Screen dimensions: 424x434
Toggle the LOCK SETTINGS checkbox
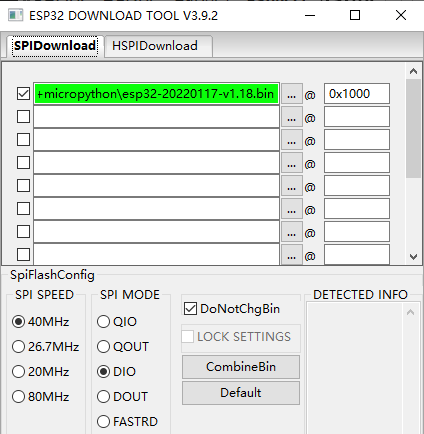tap(236, 337)
